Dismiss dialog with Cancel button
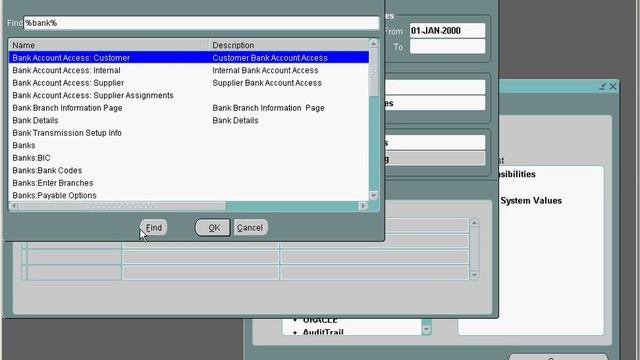Viewport: 640px width, 360px height. point(250,227)
